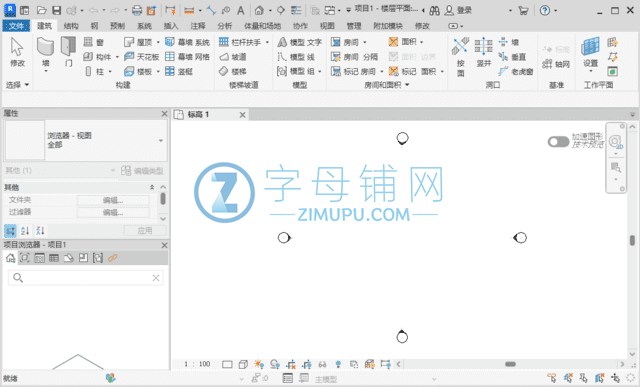Toggle the 加速图形 switch
Viewport: 640px width, 387px height.
558,141
